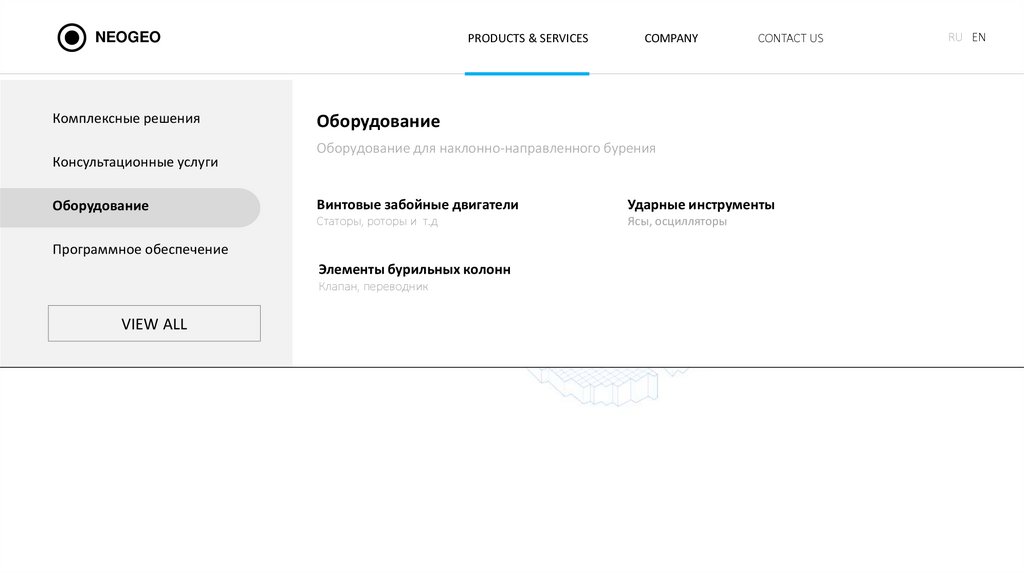Select the highlighted Оборудование sidebar item

coord(130,208)
